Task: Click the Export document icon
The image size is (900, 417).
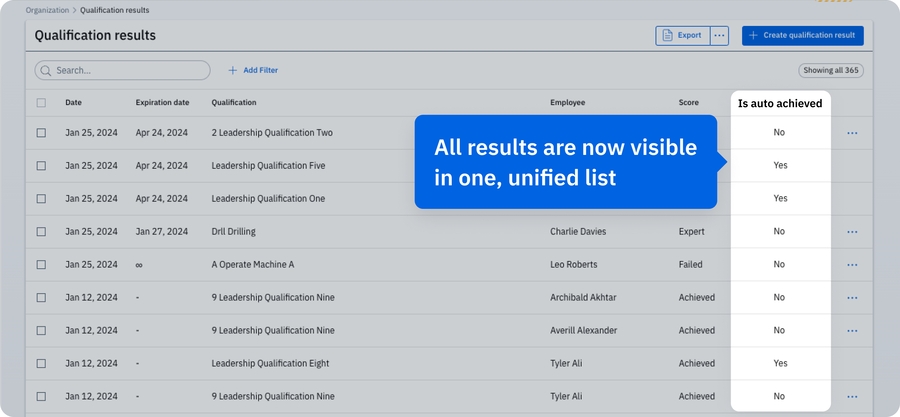Action: 667,36
